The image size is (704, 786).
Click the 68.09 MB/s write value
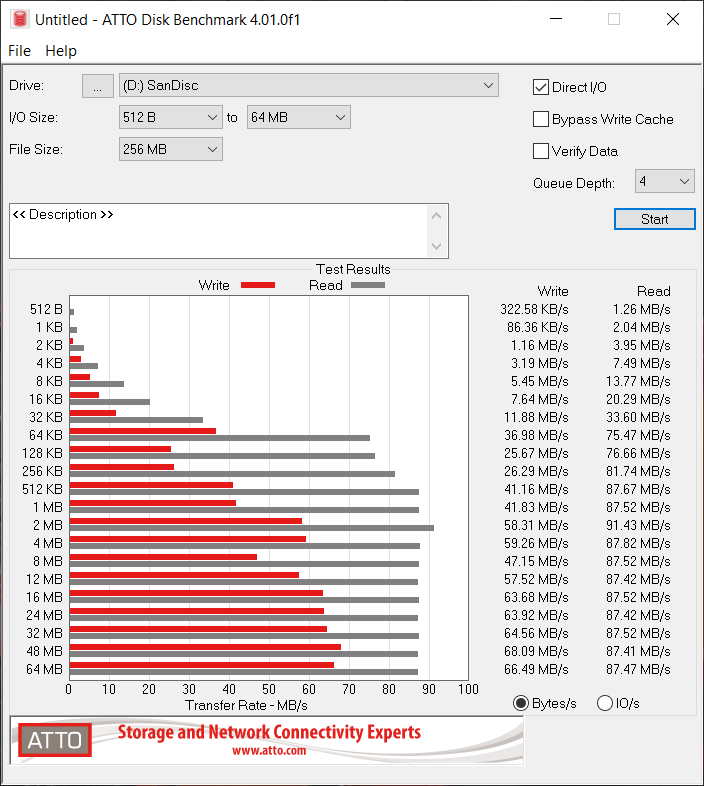[x=536, y=651]
